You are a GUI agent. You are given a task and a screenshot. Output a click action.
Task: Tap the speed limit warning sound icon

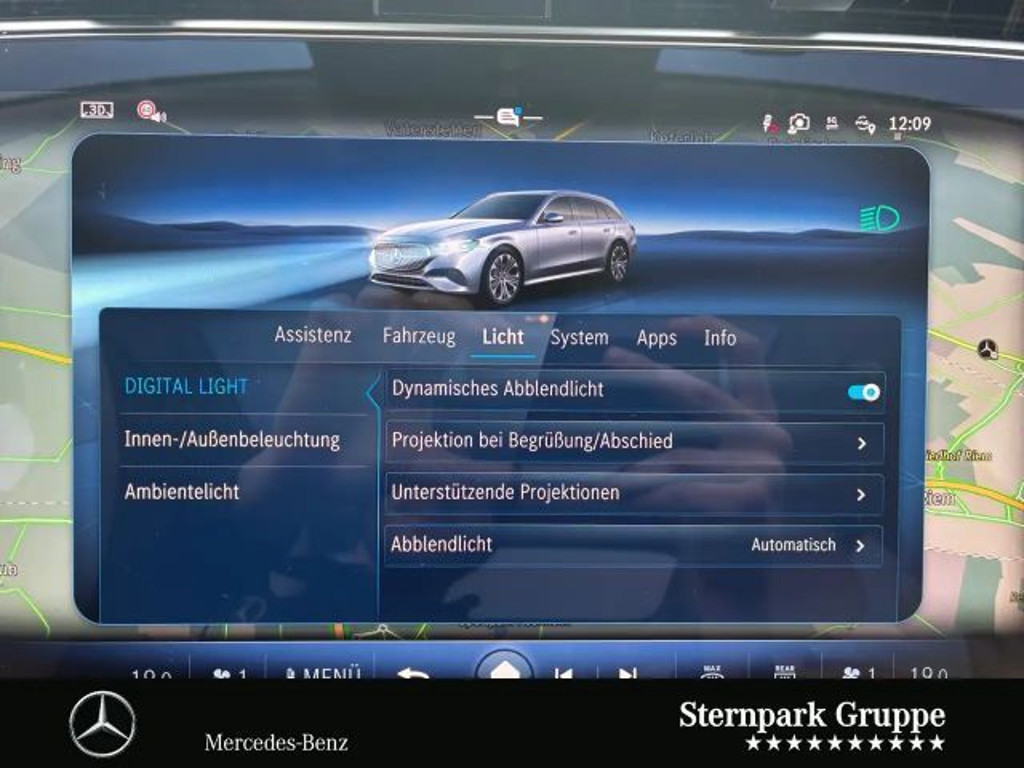(150, 112)
